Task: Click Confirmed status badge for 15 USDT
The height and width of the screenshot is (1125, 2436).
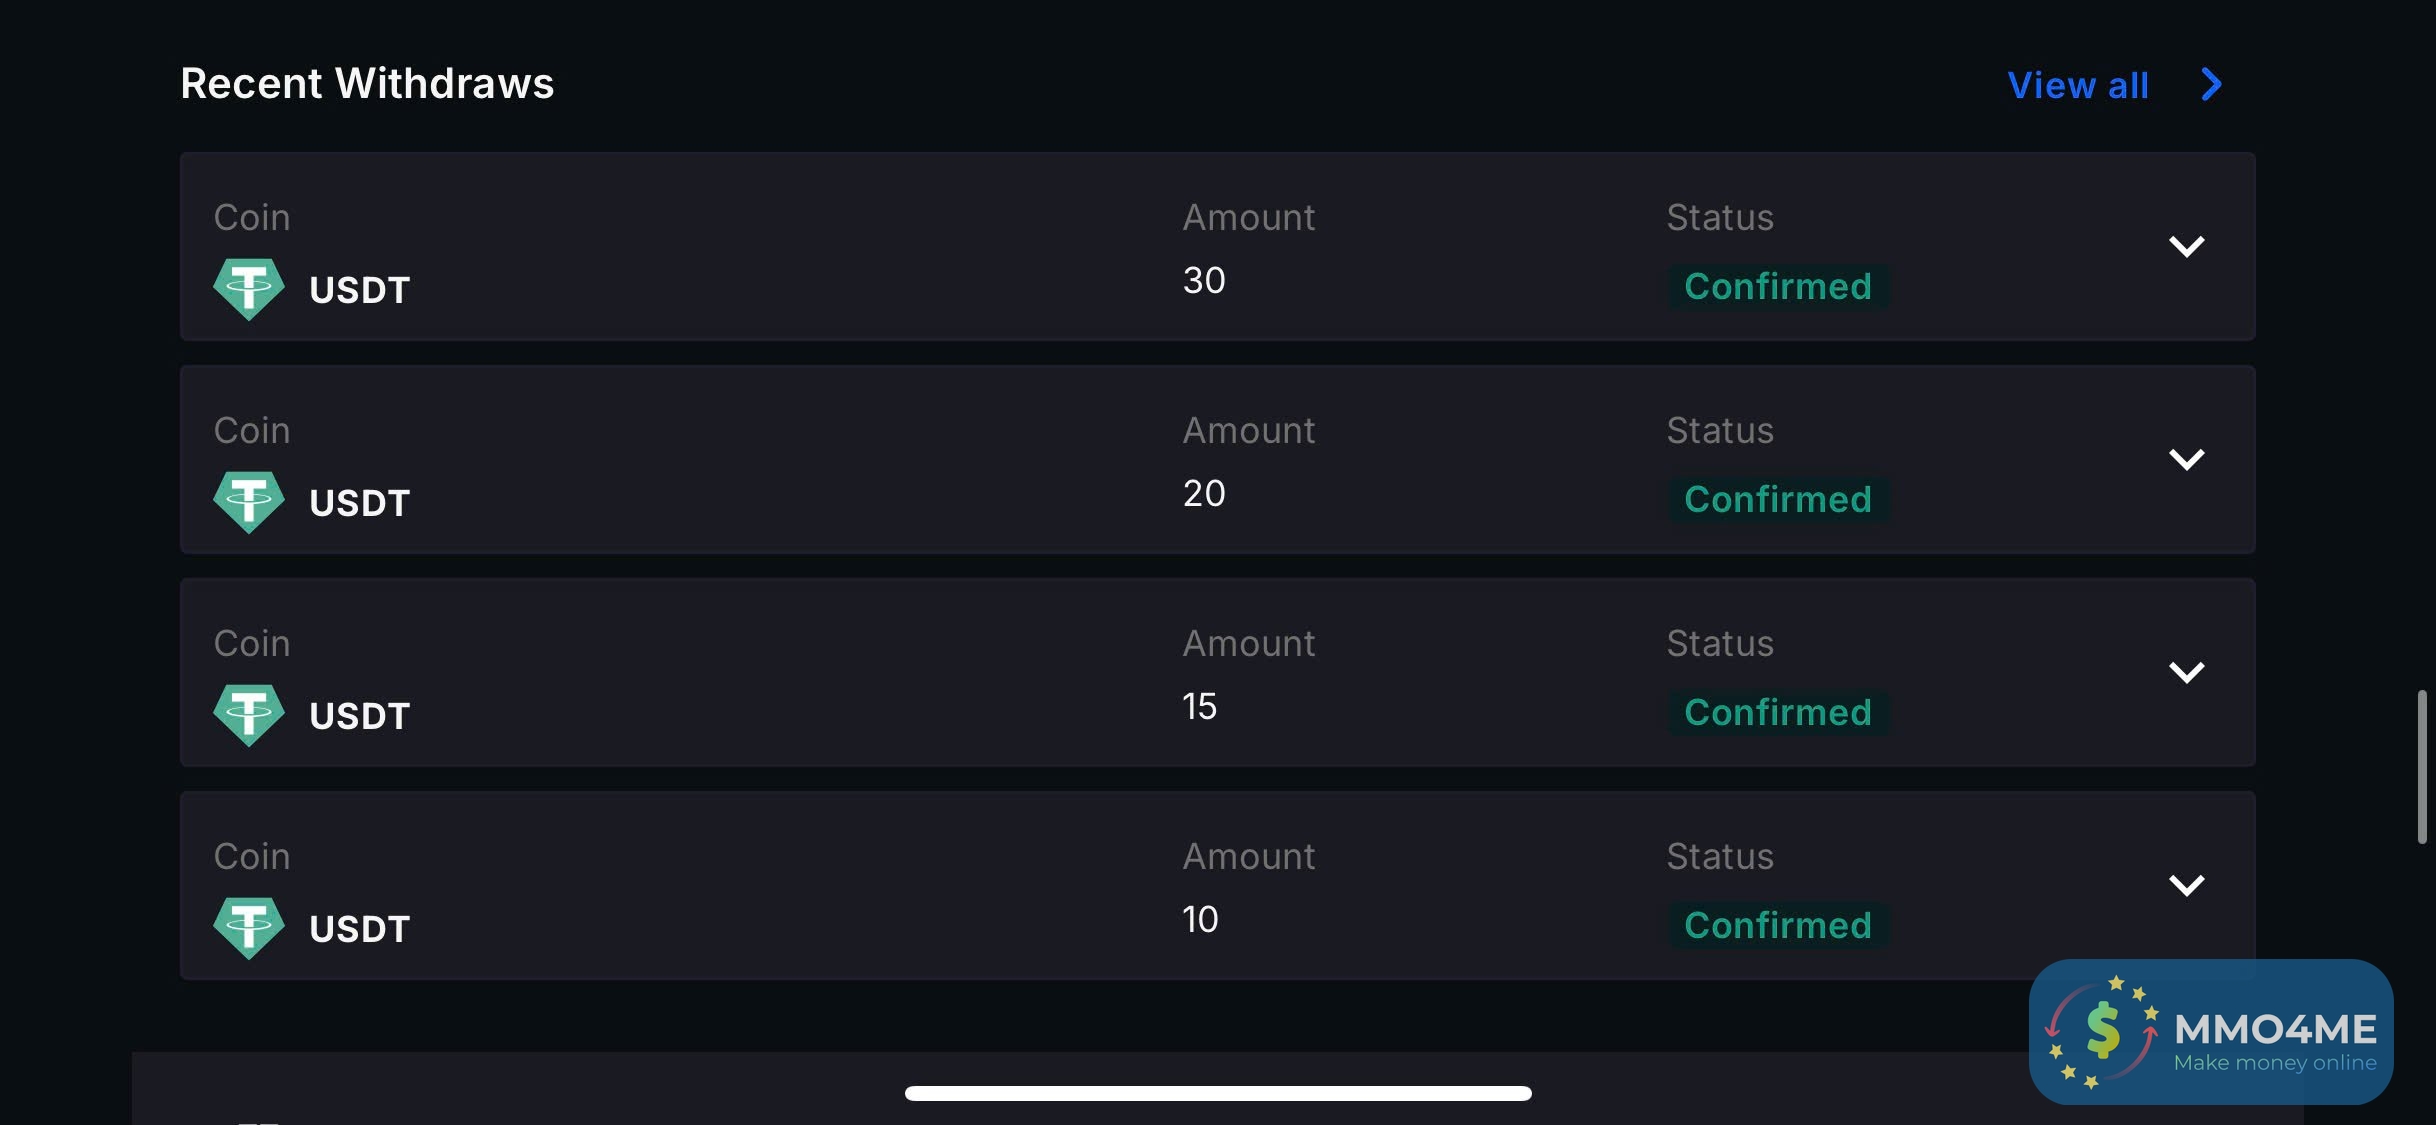Action: click(1777, 713)
